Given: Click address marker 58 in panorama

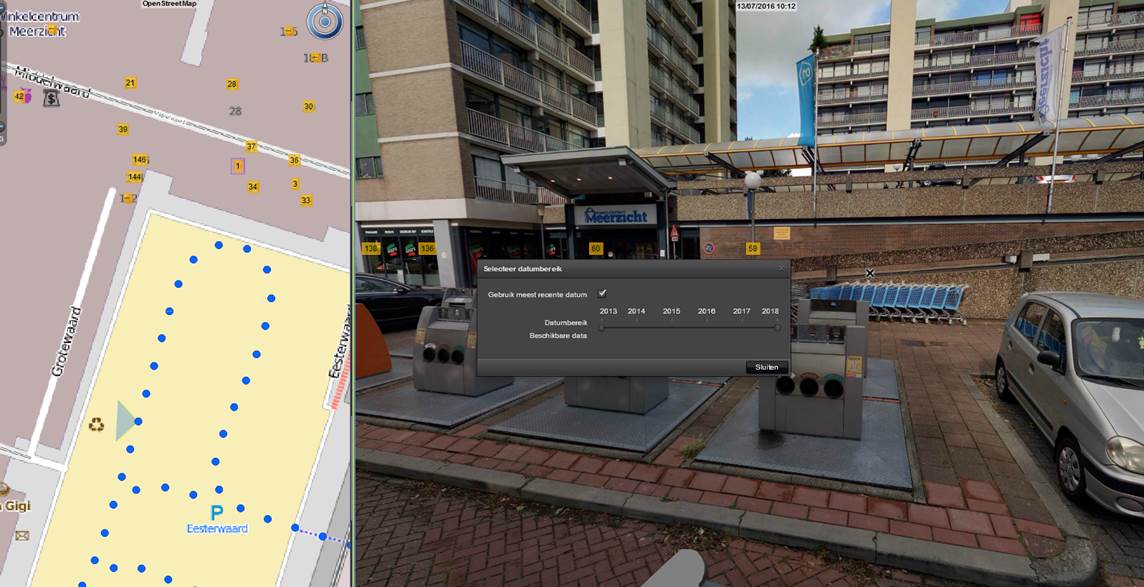Looking at the screenshot, I should (x=753, y=249).
